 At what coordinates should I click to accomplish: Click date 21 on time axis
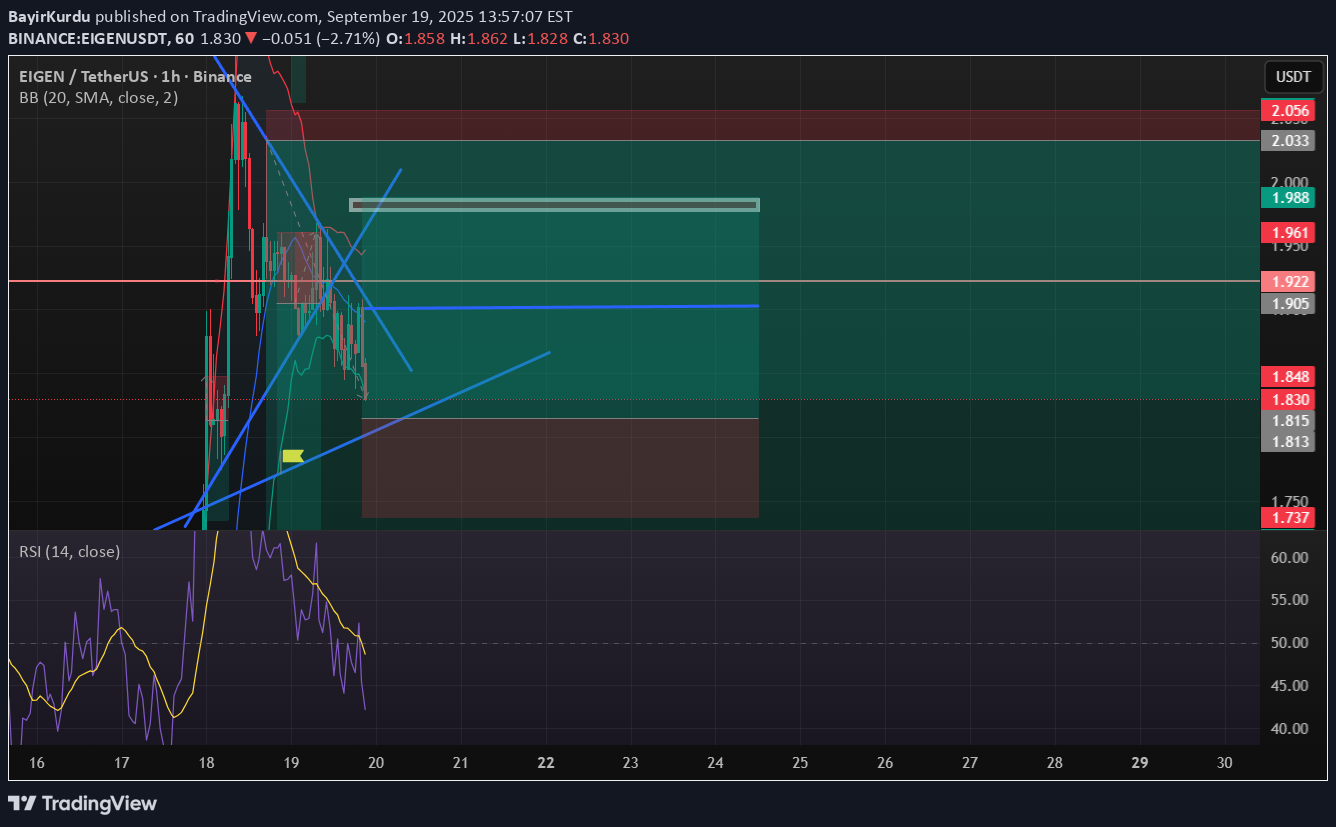461,763
